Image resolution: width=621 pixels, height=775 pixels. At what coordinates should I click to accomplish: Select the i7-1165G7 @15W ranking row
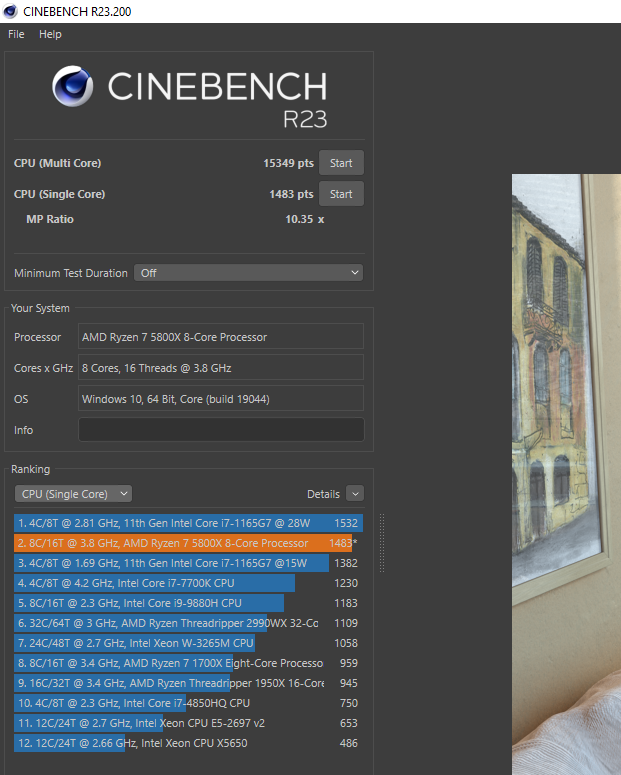click(x=188, y=563)
